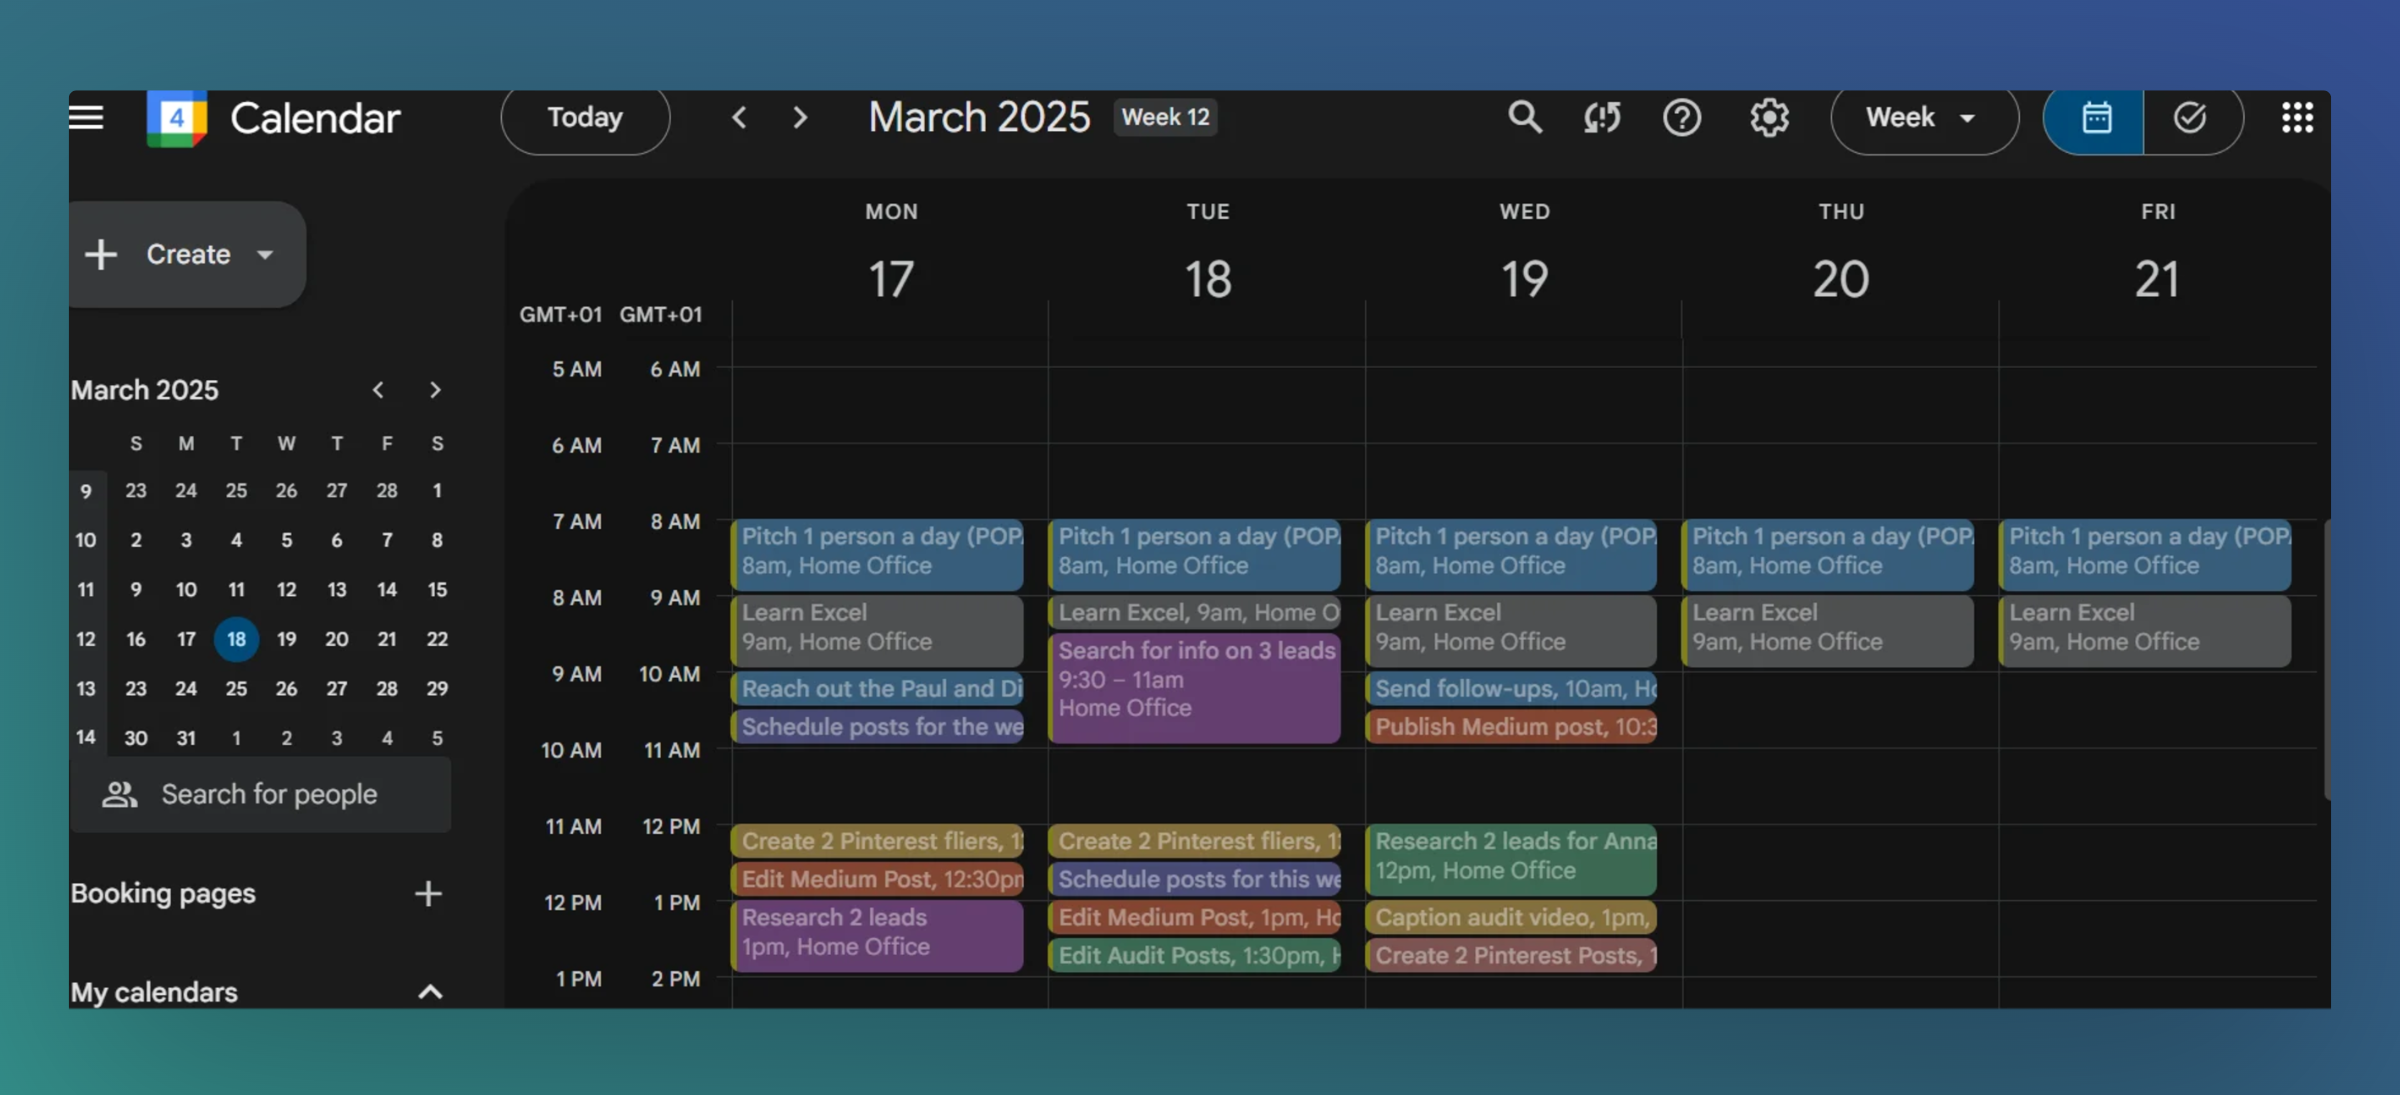The height and width of the screenshot is (1095, 2400).
Task: Open Publish Medium post event
Action: (1511, 727)
